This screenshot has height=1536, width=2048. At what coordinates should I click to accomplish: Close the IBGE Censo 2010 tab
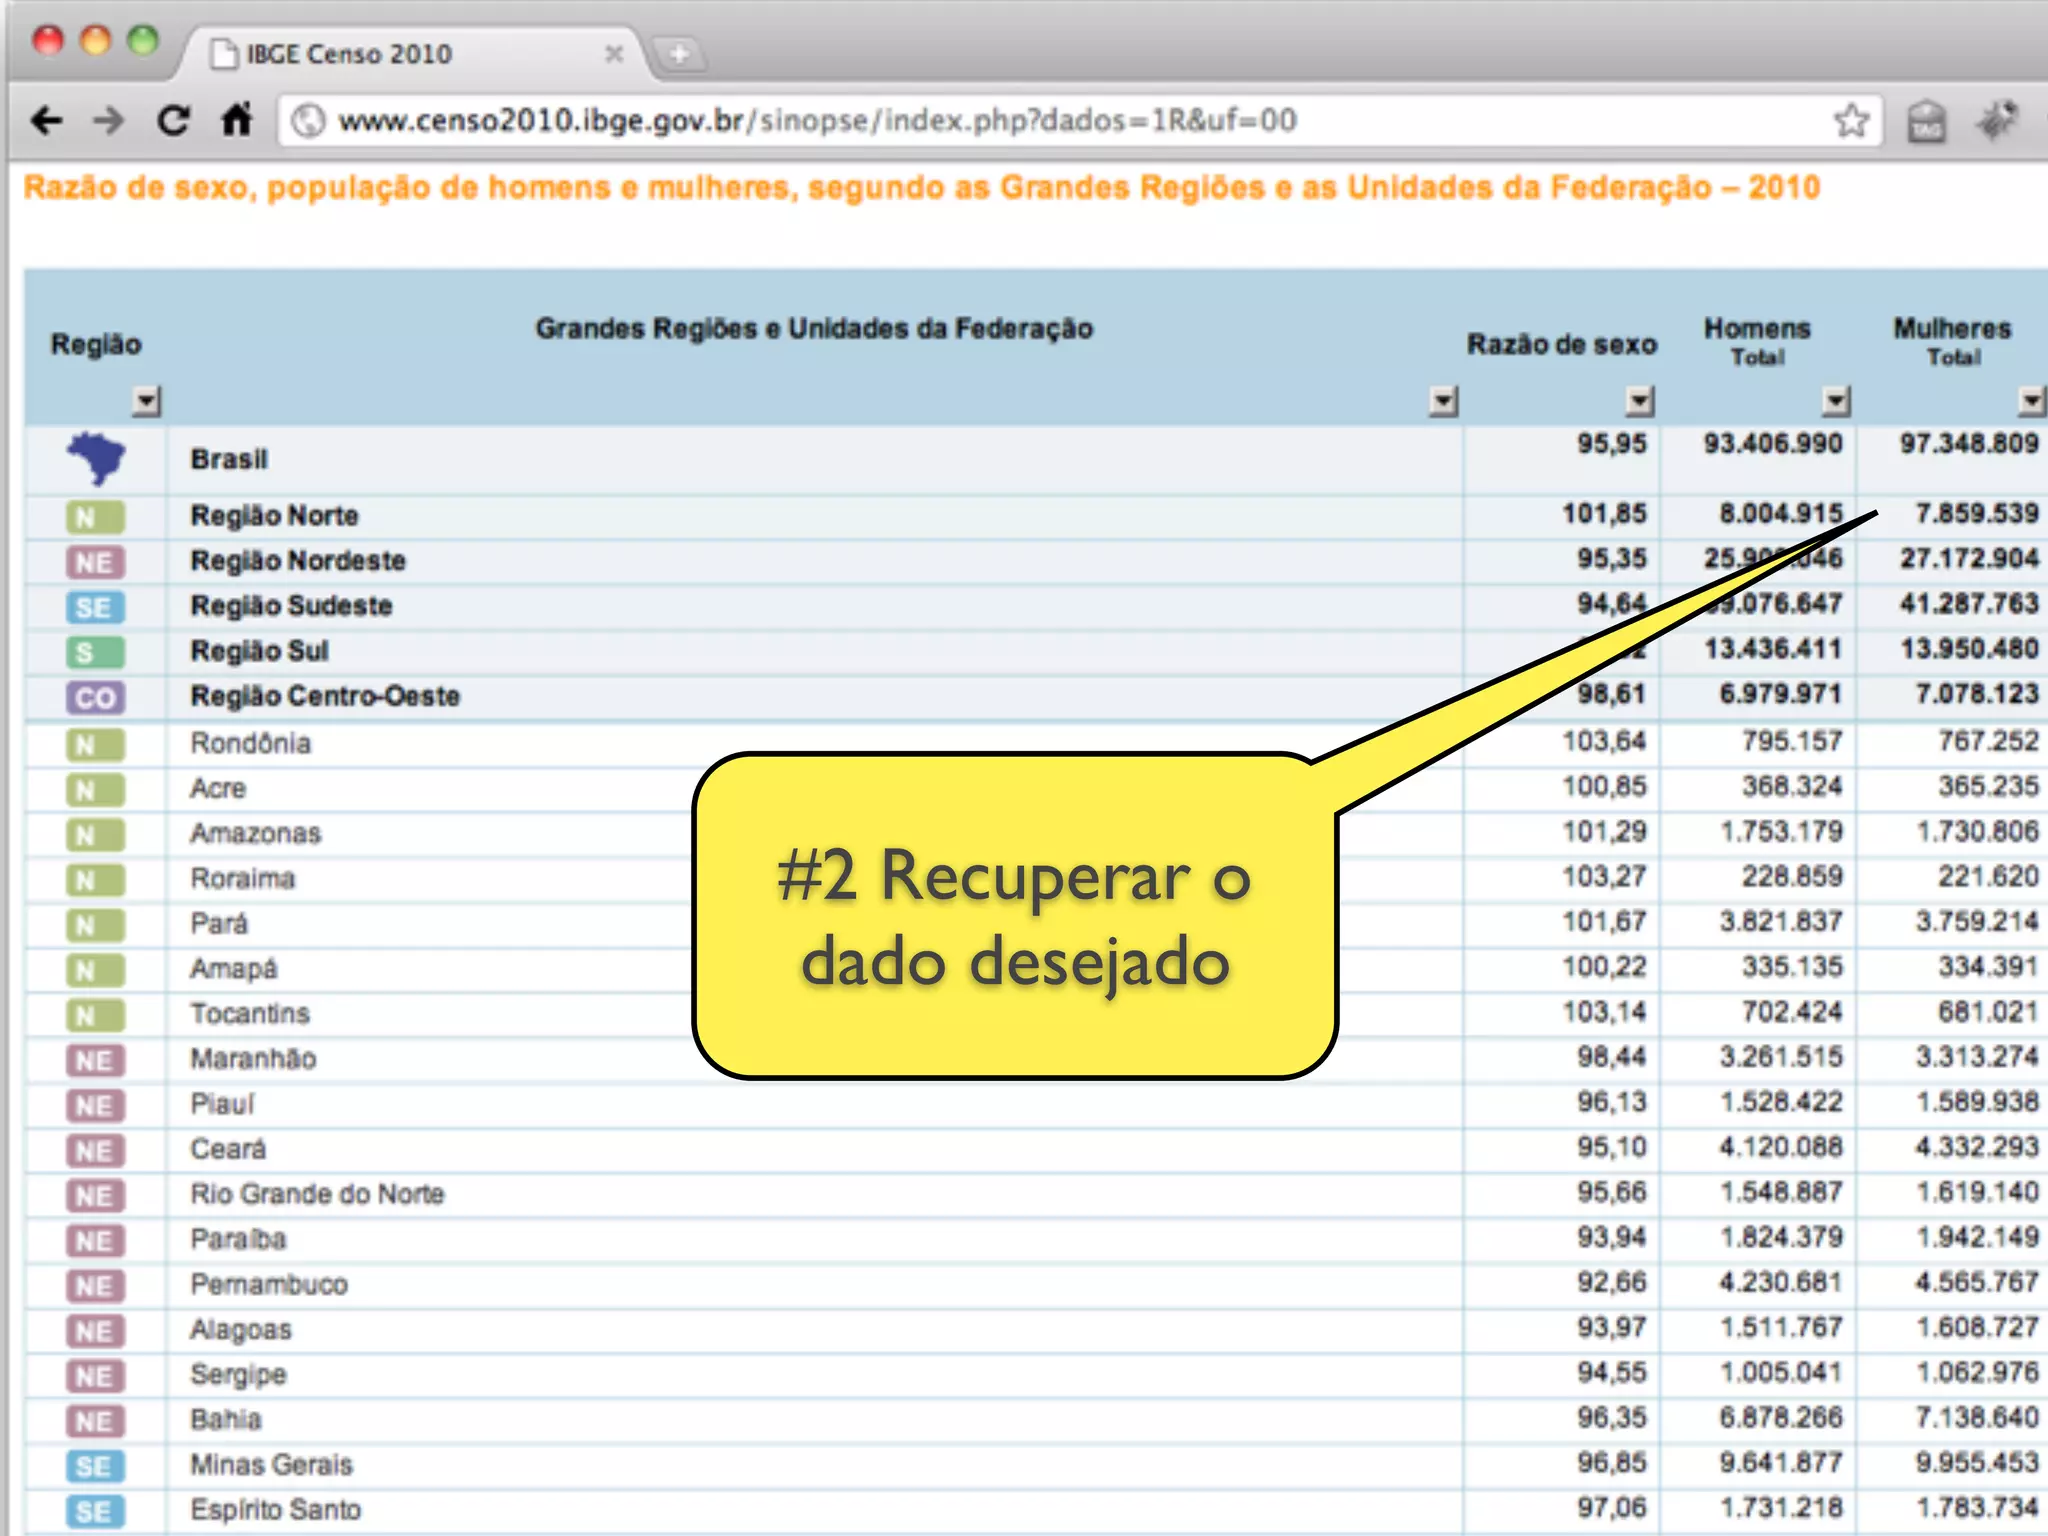(x=614, y=54)
